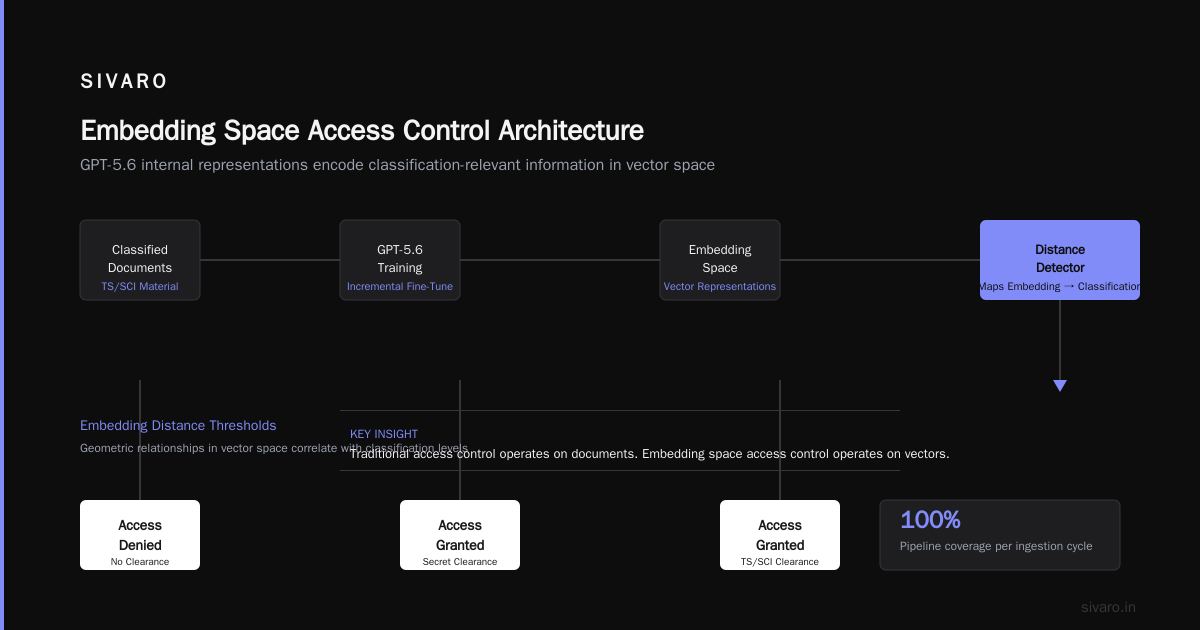
Task: Click the 'TS/SCI Clearance' label
Action: [780, 562]
